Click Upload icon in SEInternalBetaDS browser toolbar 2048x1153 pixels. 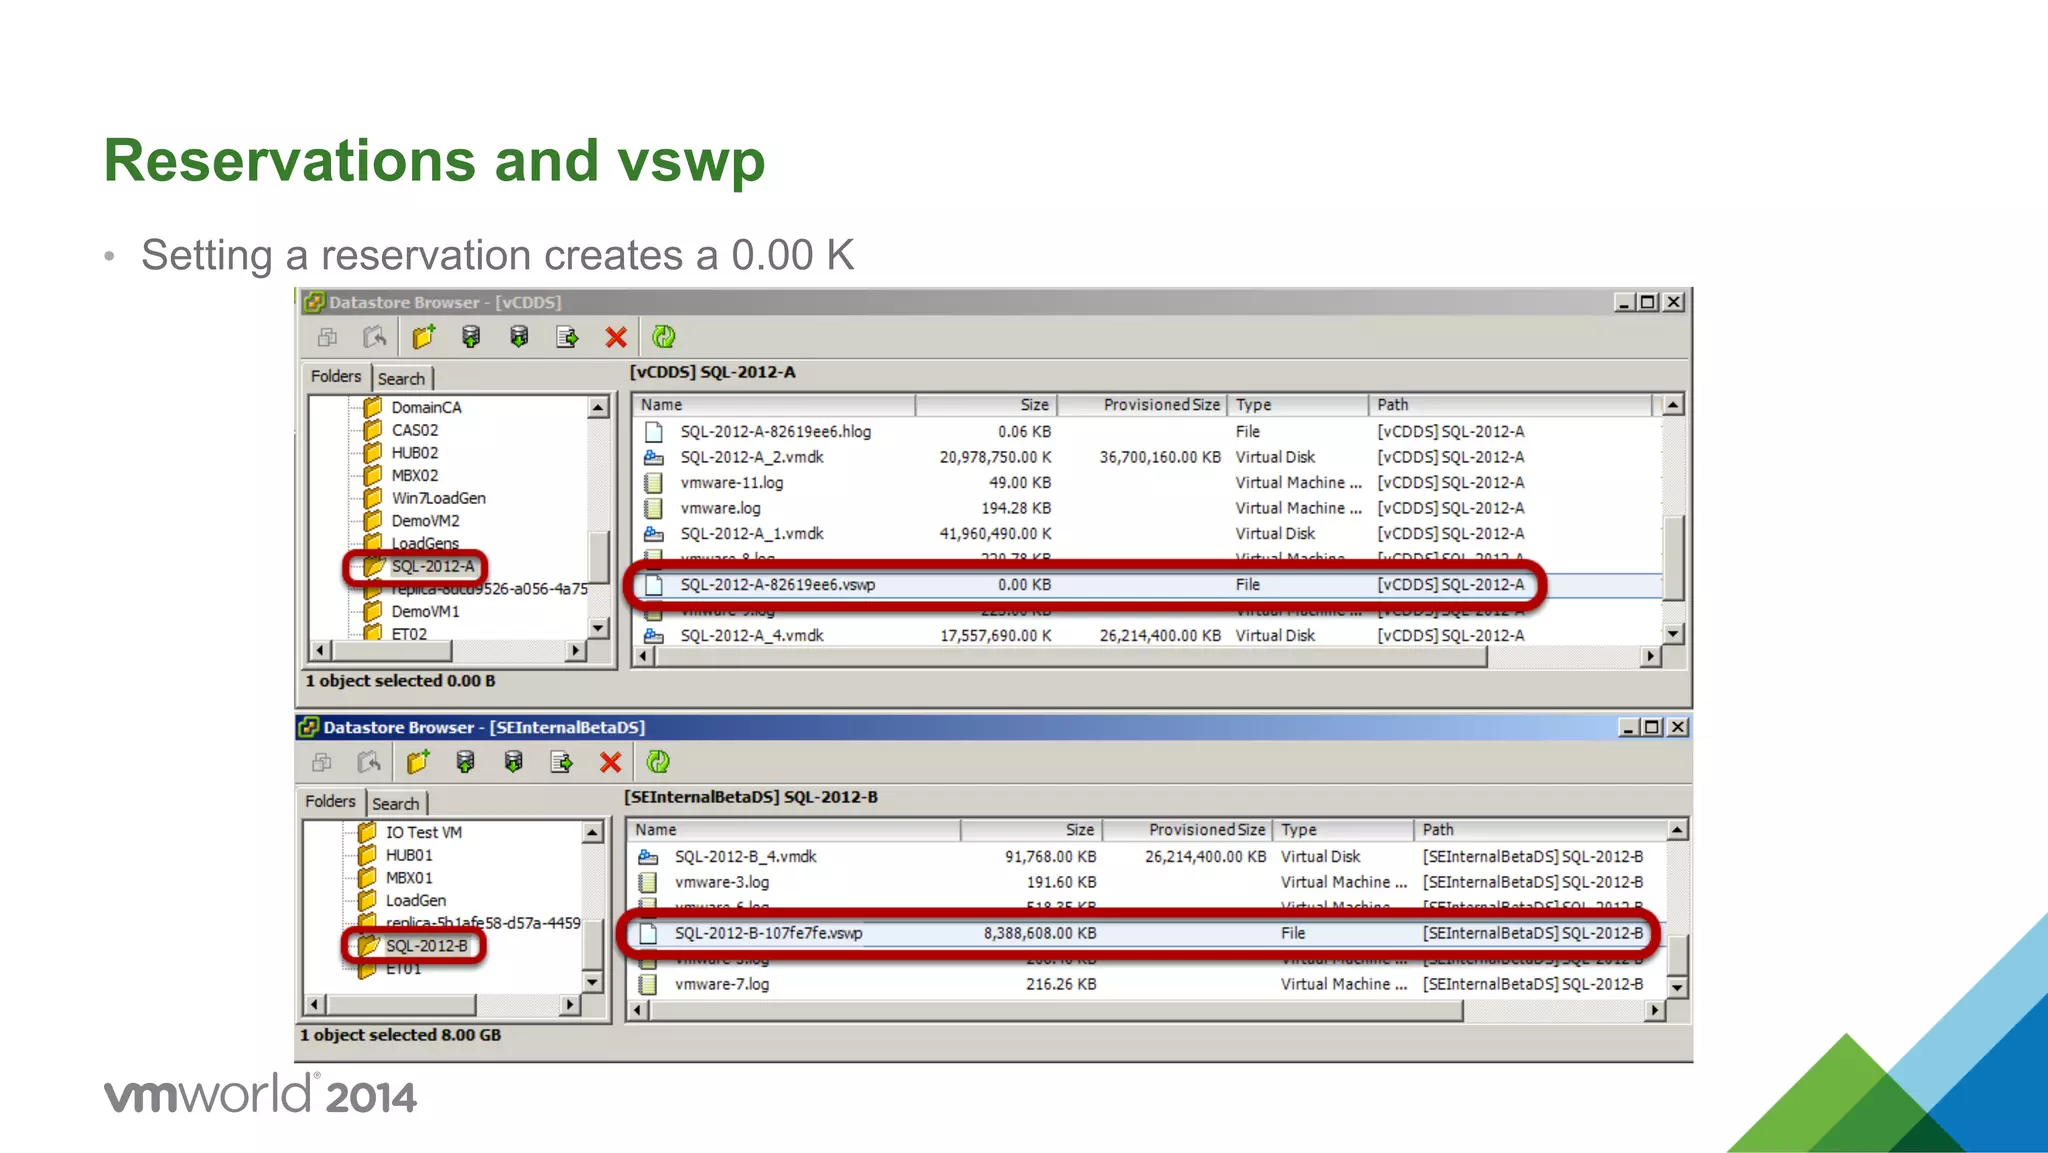click(465, 762)
